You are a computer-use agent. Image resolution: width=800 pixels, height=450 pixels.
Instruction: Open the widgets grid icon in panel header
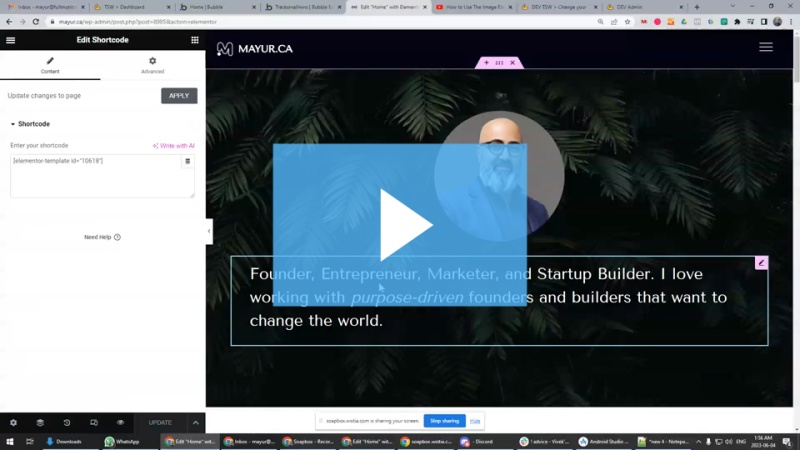point(195,40)
